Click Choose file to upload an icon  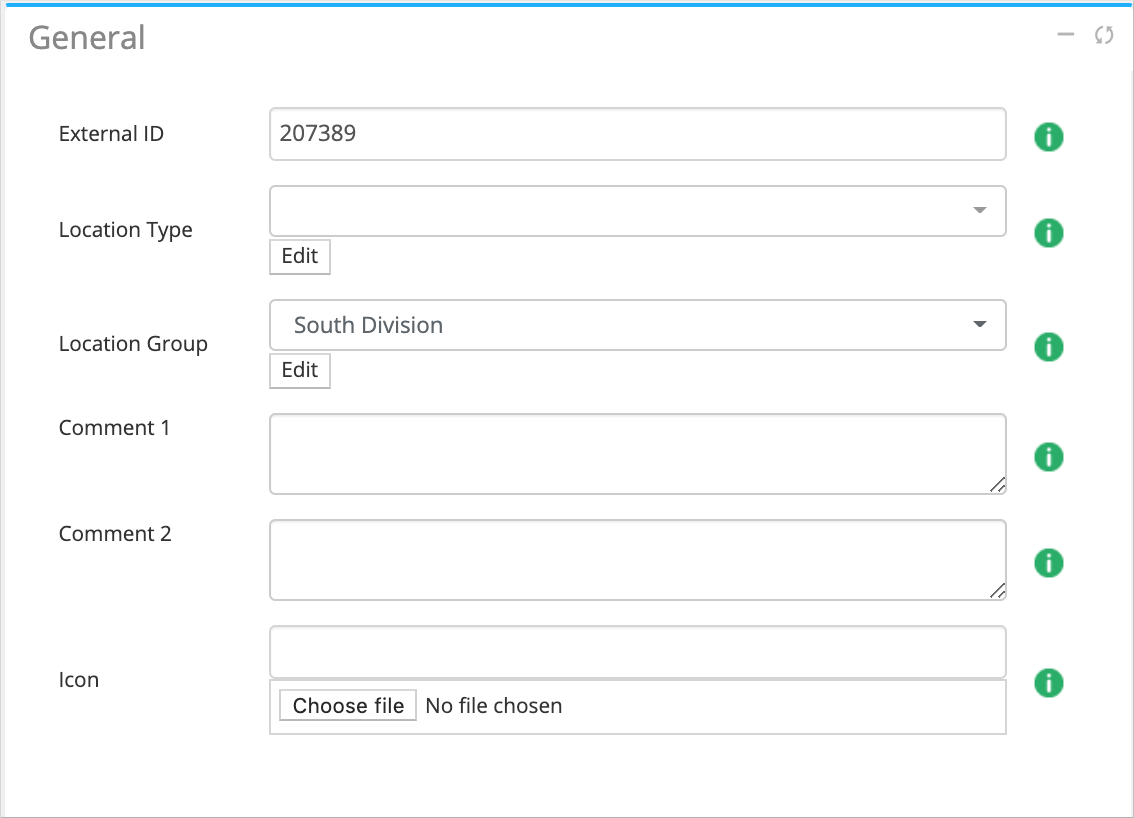tap(348, 706)
